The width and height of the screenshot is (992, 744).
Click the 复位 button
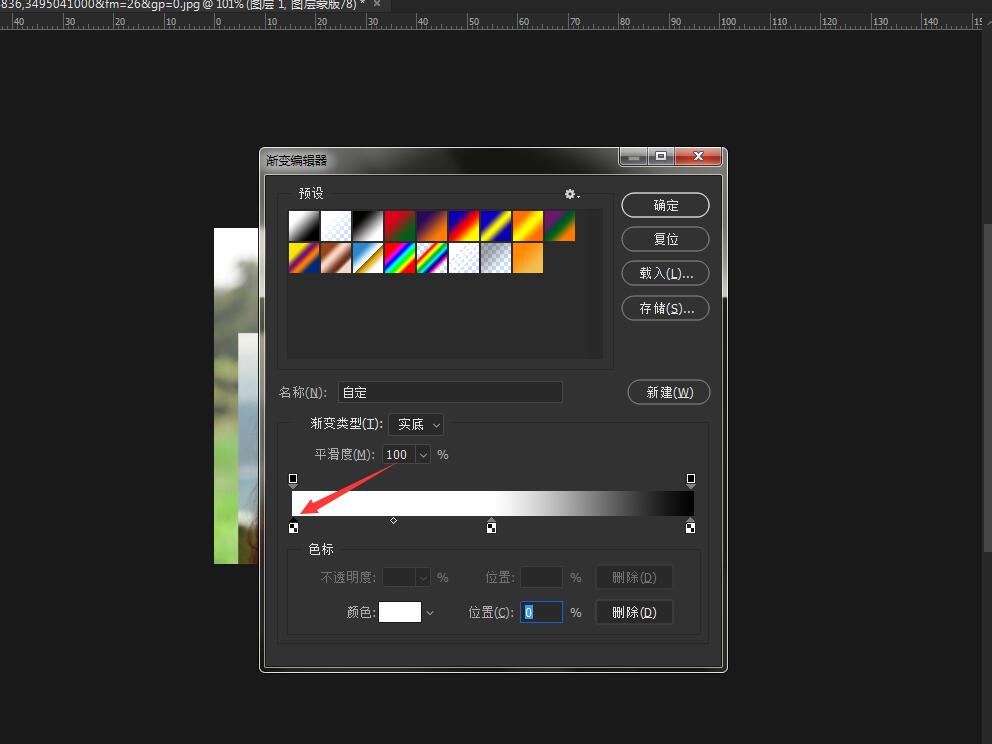pyautogui.click(x=665, y=239)
